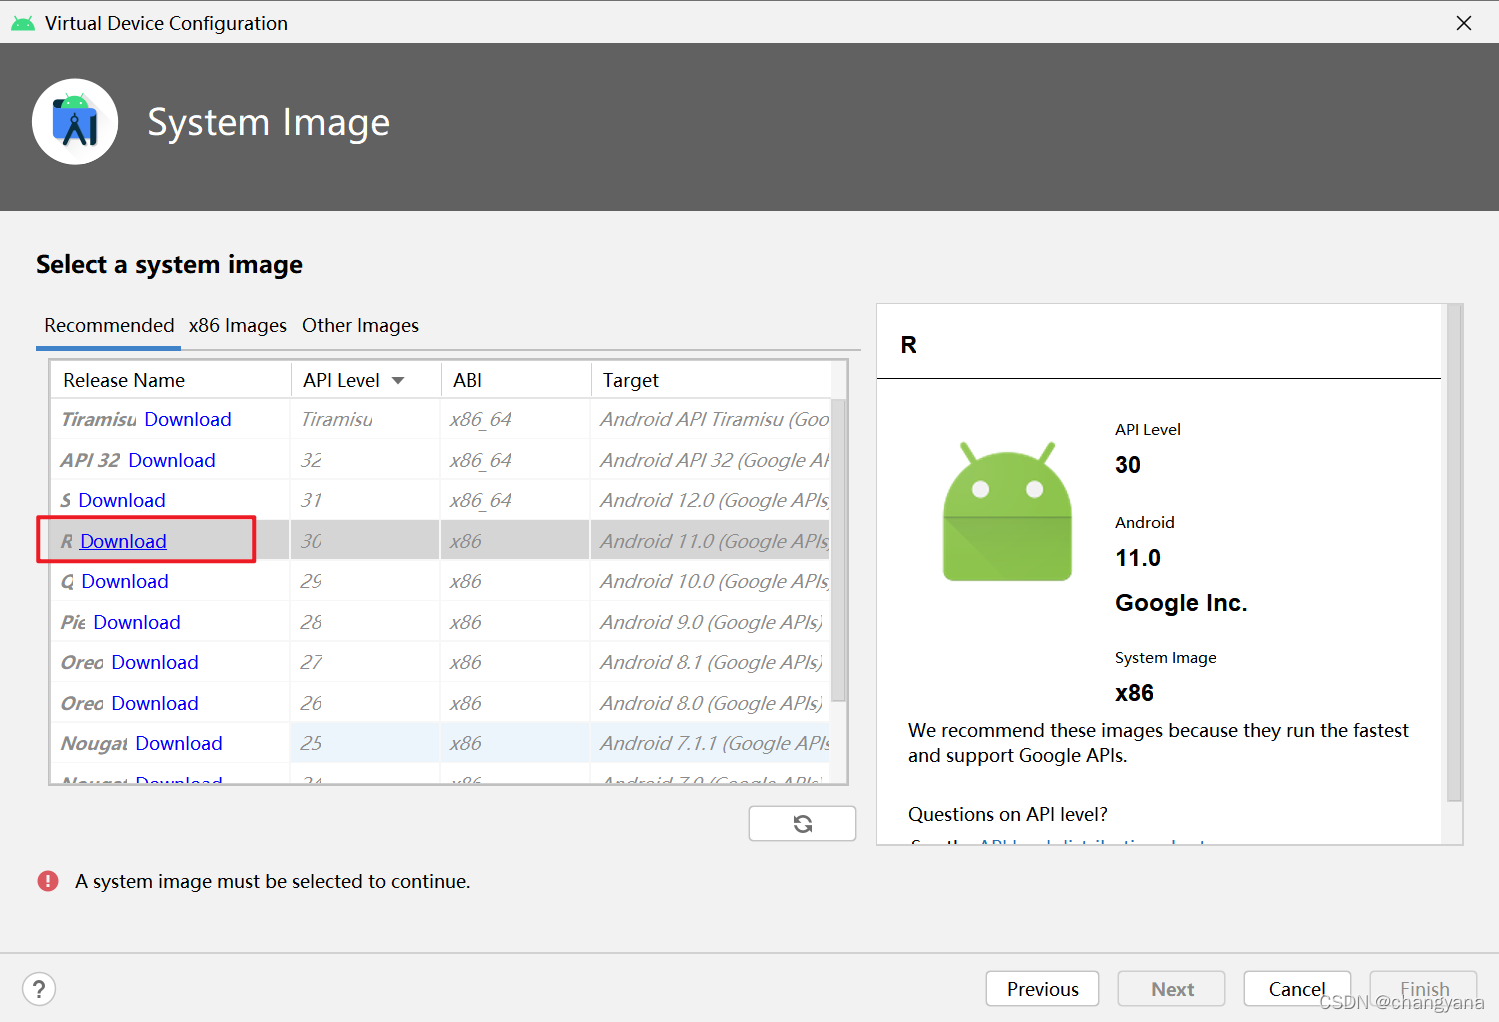Image resolution: width=1499 pixels, height=1022 pixels.
Task: Click 'Questions on API level?' text
Action: pyautogui.click(x=1007, y=814)
